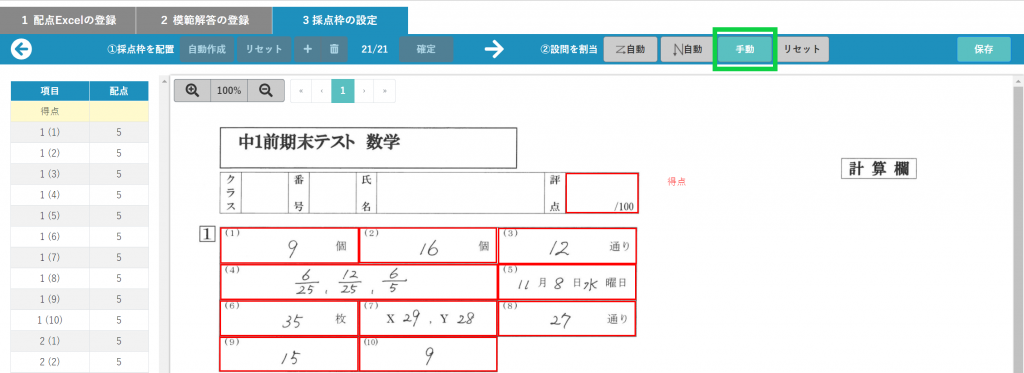Zoom in with magnifier plus icon

pyautogui.click(x=192, y=91)
